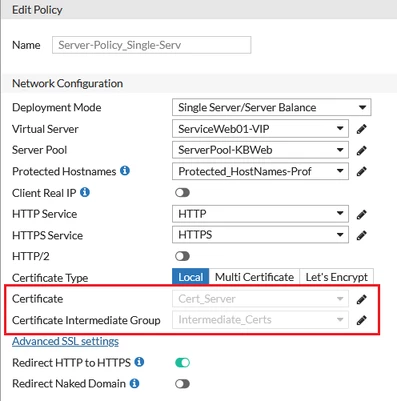Edit the Protected Hostnames pencil icon
Viewport: 397px width, 401px height.
[362, 172]
